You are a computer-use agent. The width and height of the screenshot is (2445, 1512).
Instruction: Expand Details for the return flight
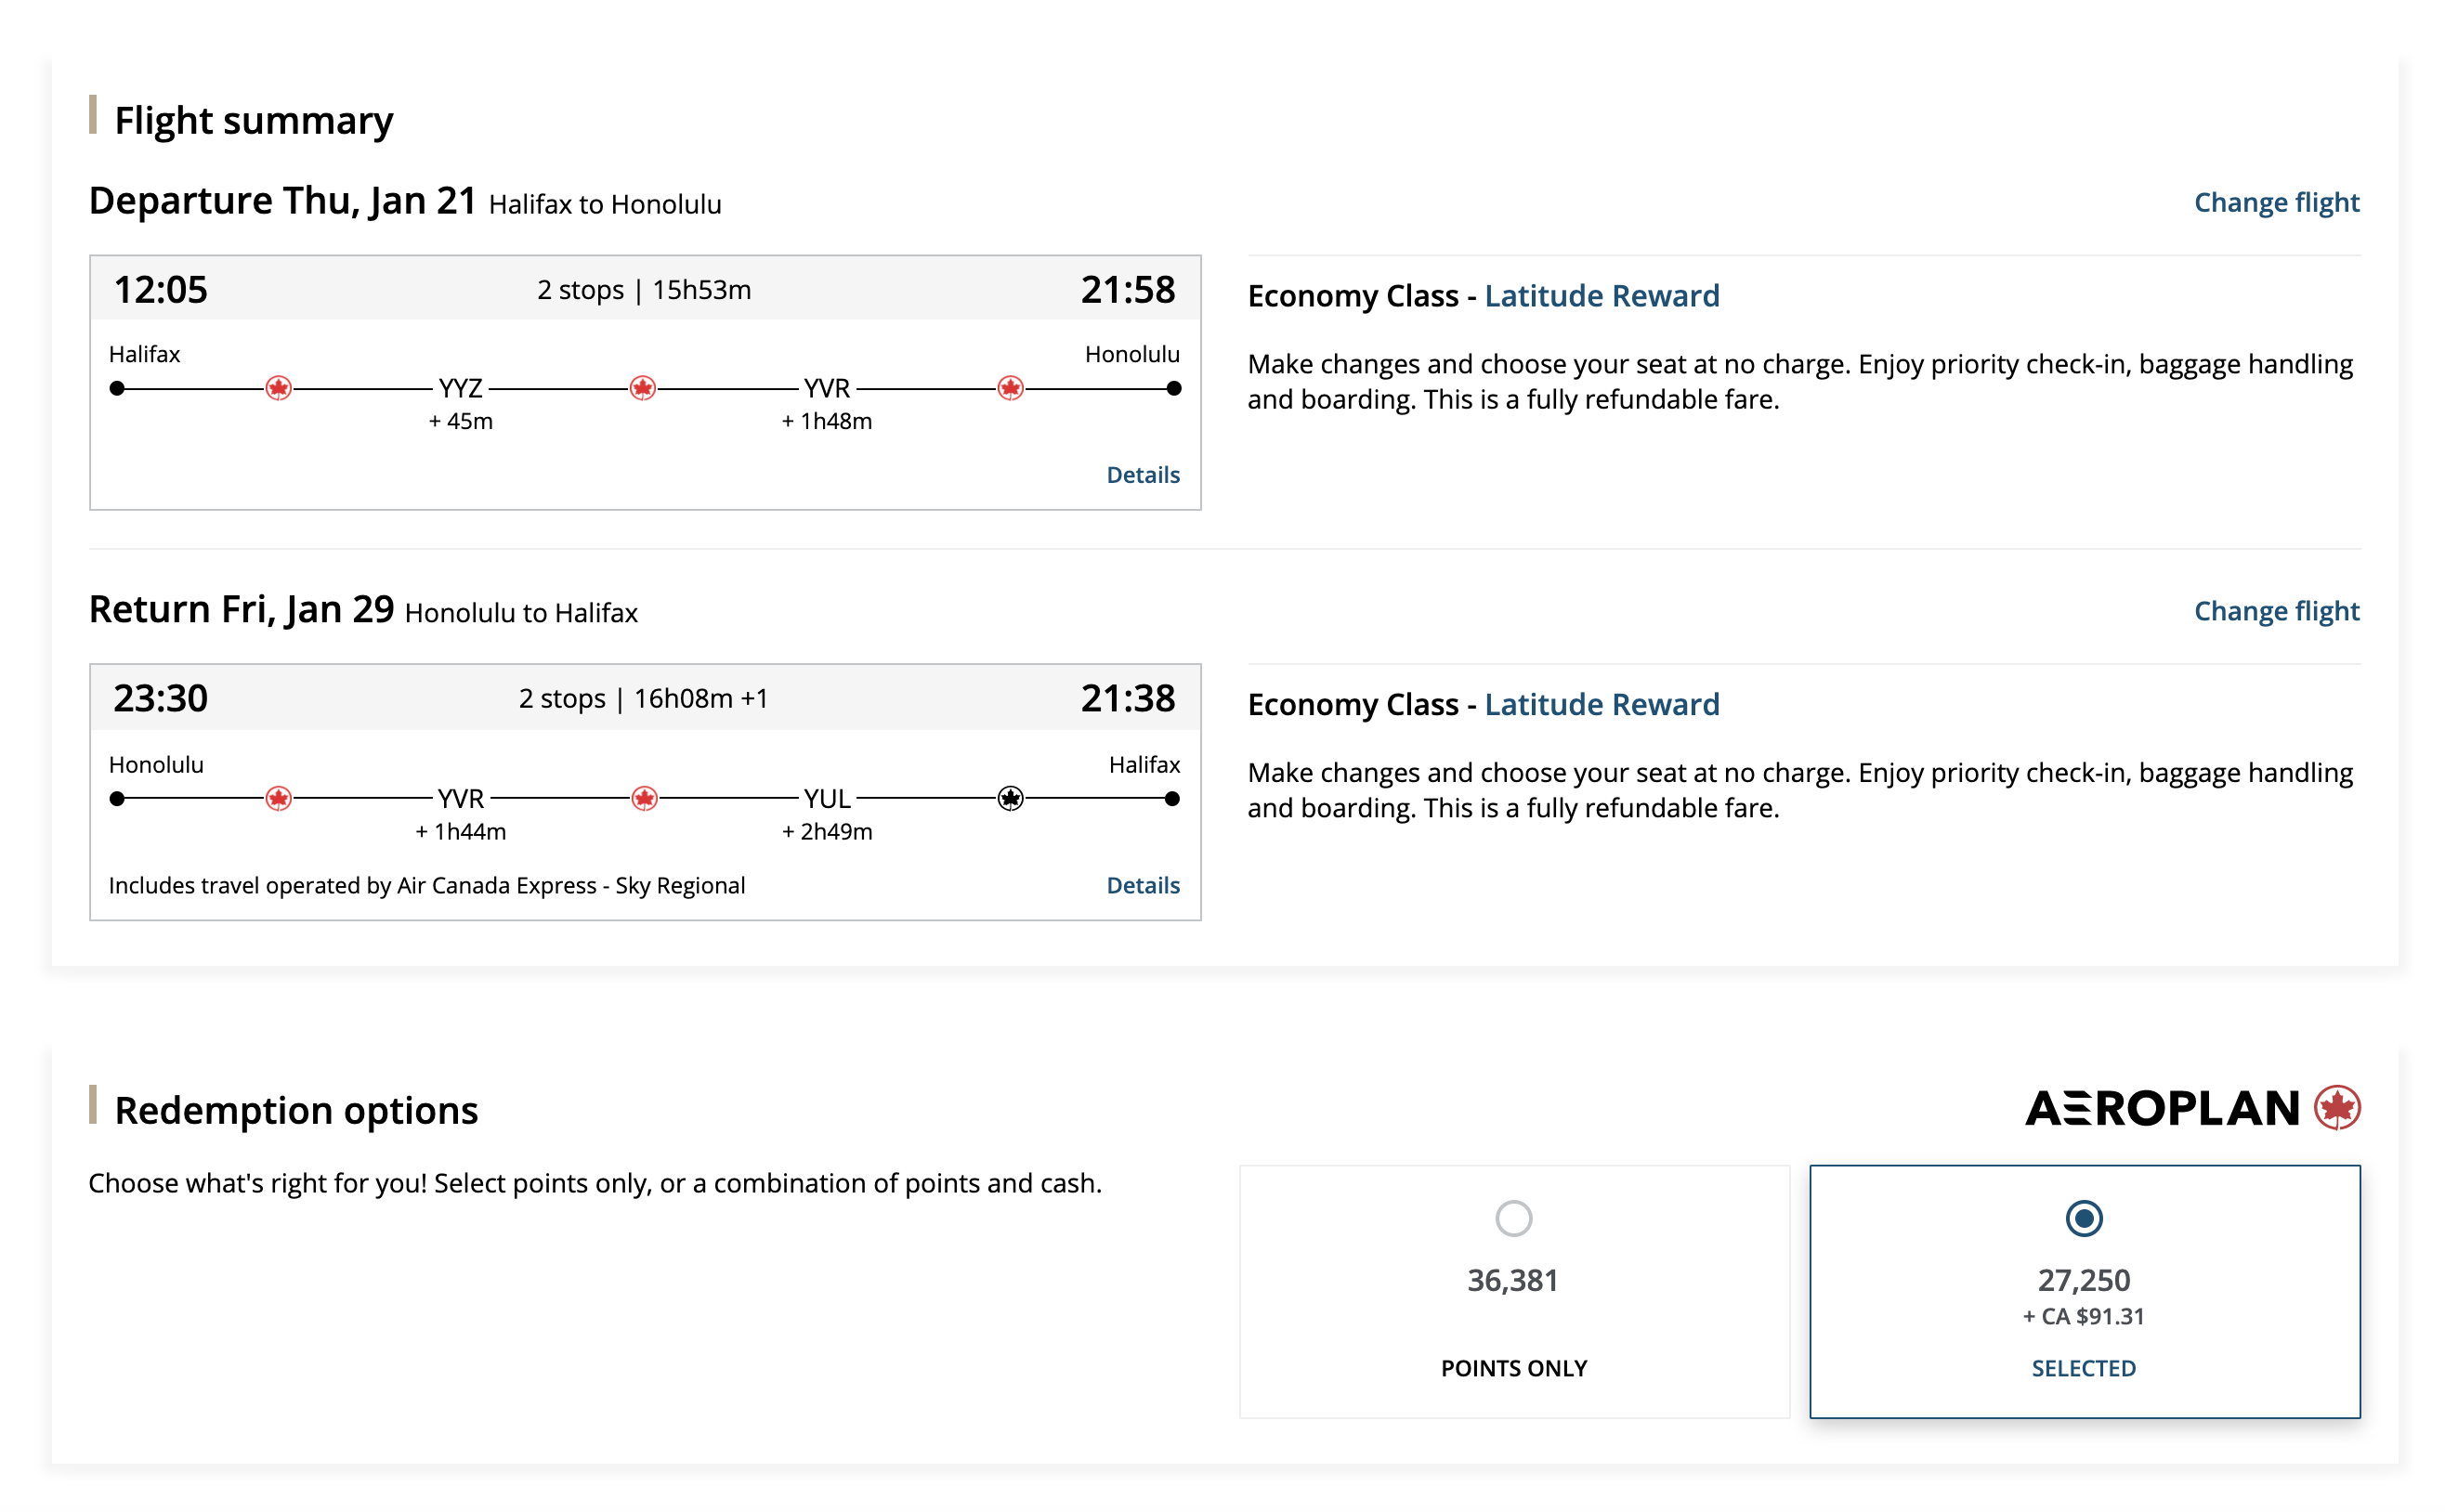(x=1142, y=885)
